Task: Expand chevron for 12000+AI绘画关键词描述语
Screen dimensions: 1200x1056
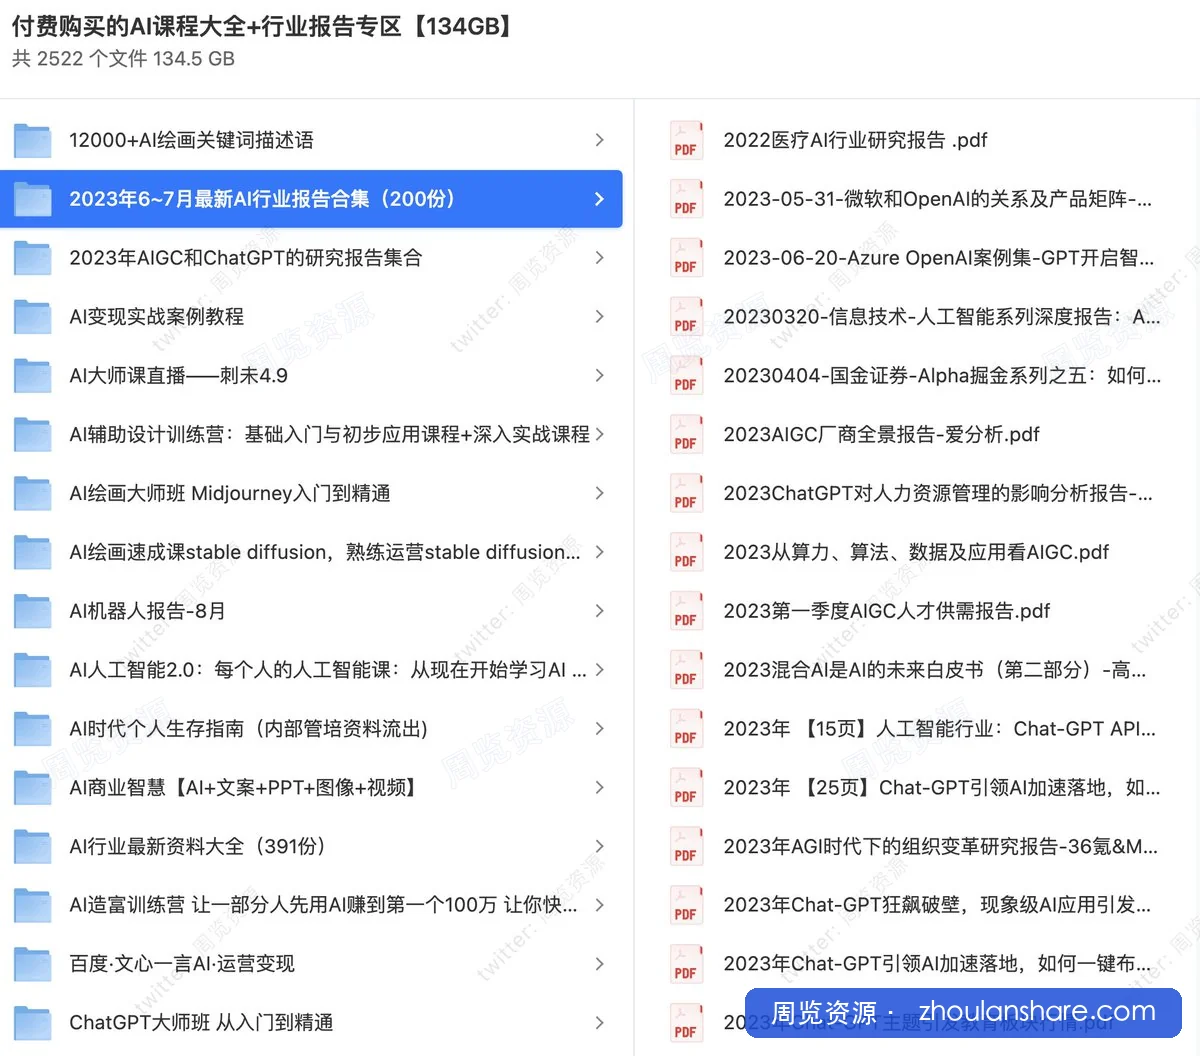Action: coord(599,140)
